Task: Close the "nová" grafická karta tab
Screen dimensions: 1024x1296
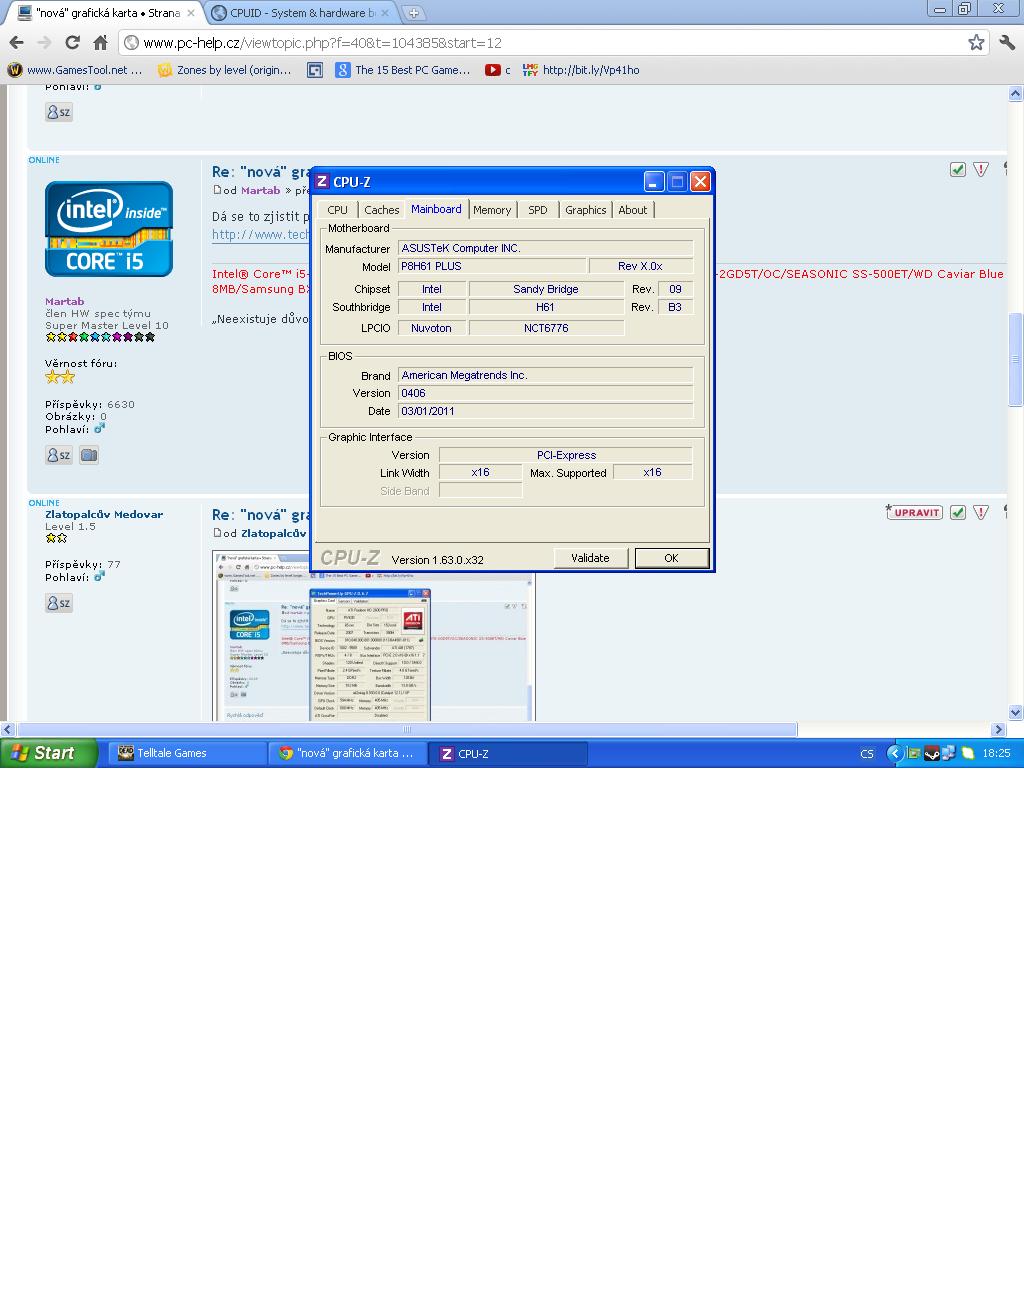Action: (191, 13)
